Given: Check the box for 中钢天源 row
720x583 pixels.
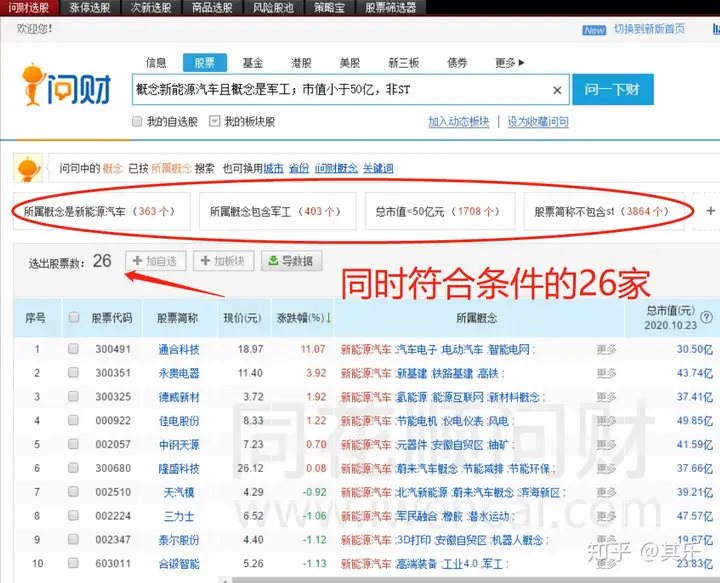Looking at the screenshot, I should point(73,444).
